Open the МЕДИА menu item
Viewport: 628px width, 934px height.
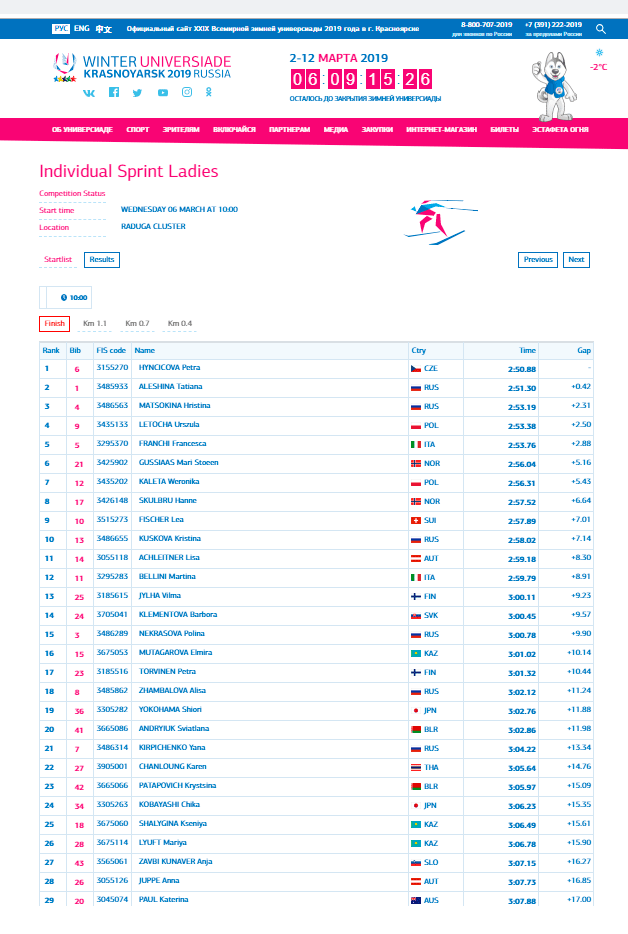point(335,129)
